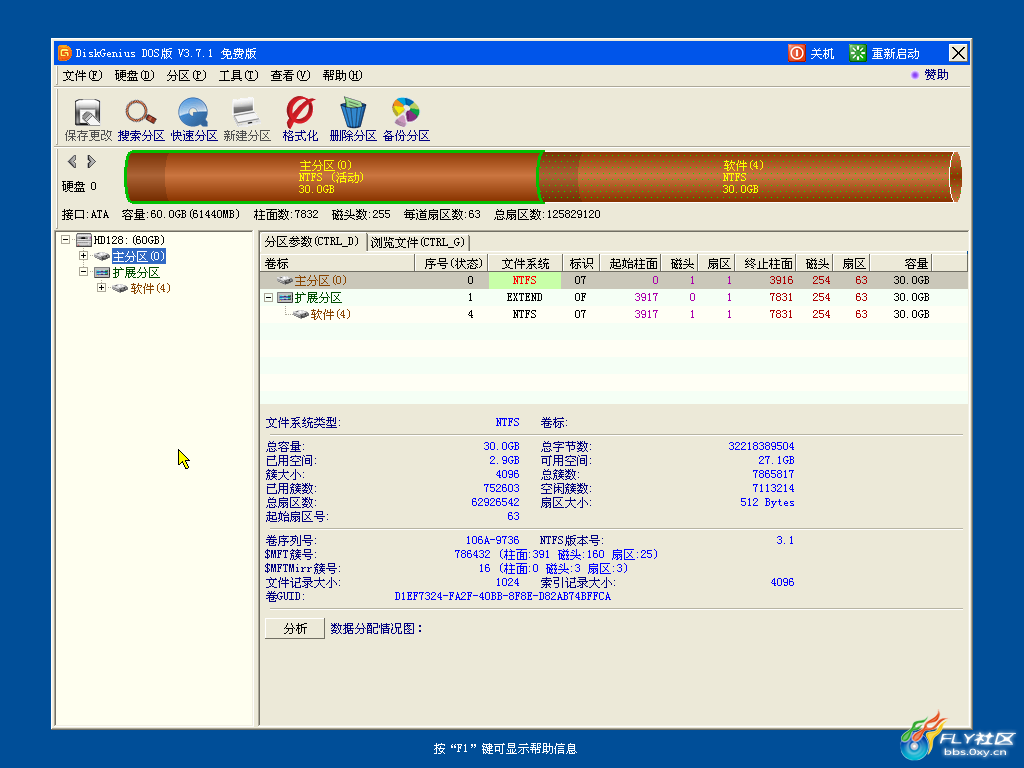Click the volume serial number 106A-9736
This screenshot has width=1024, height=768.
(492, 540)
